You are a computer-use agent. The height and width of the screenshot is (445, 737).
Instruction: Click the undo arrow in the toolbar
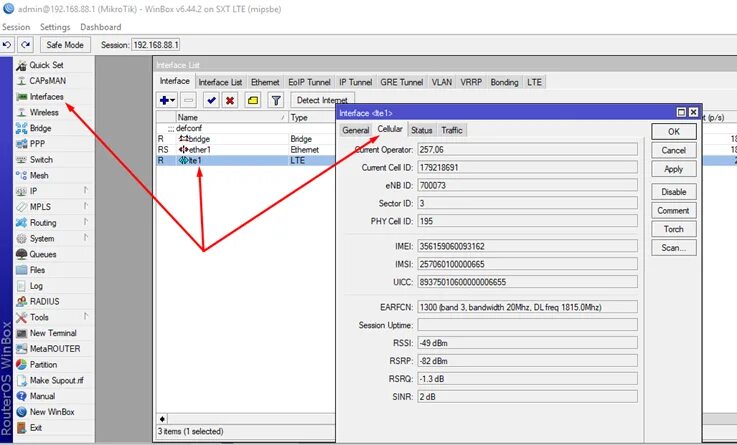tap(7, 45)
